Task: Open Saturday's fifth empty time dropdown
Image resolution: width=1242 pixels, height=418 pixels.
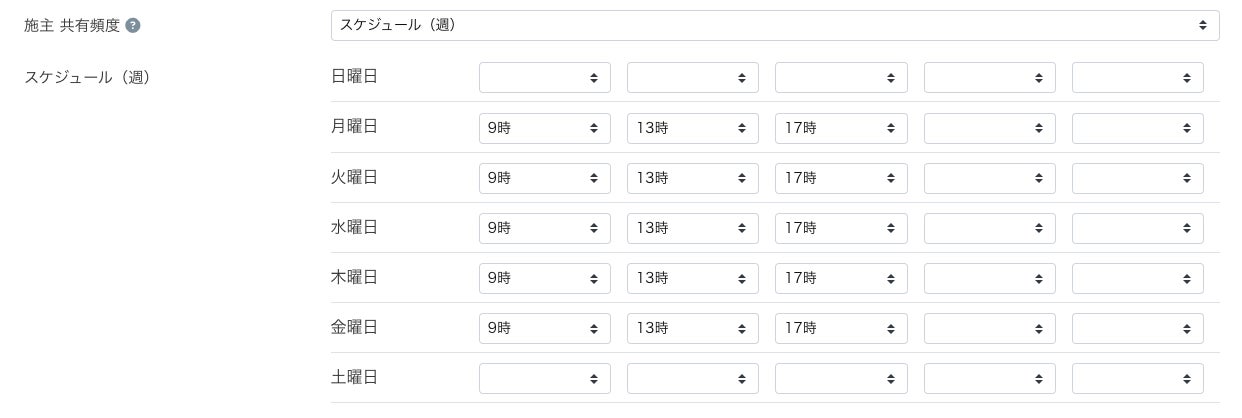Action: click(x=1137, y=378)
